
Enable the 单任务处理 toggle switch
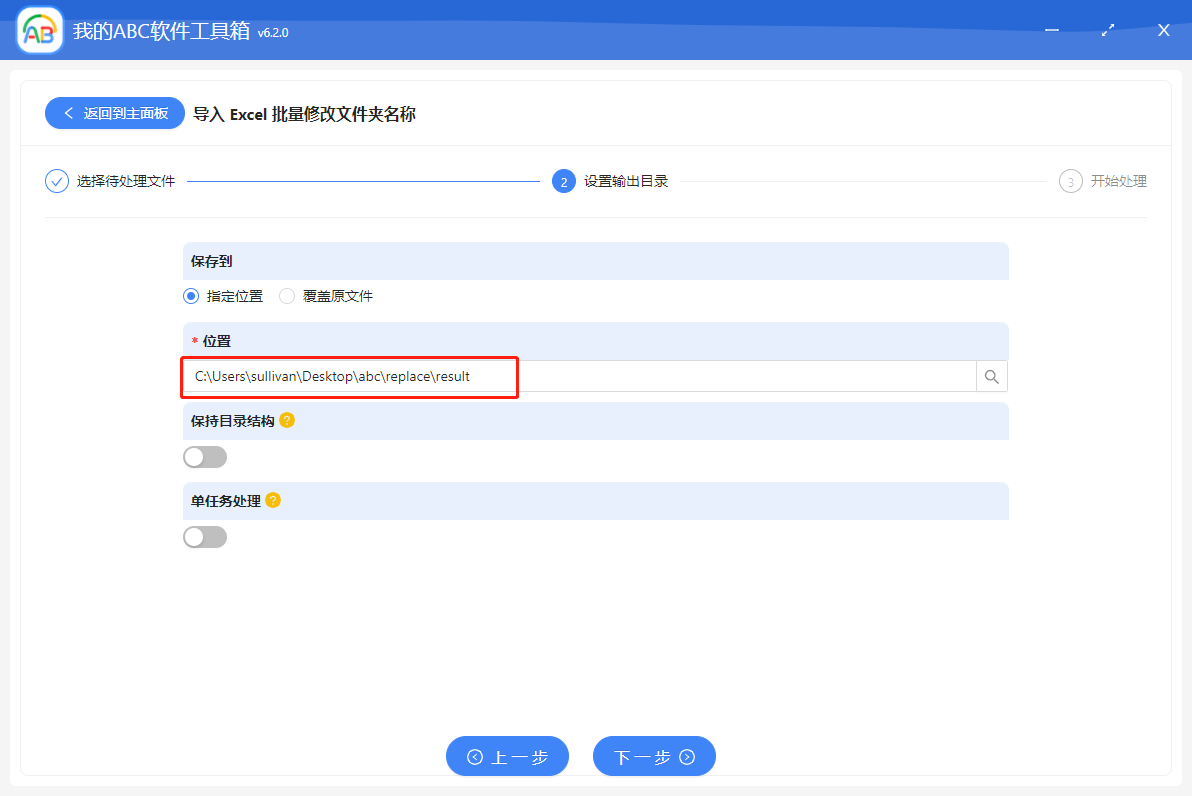click(204, 536)
